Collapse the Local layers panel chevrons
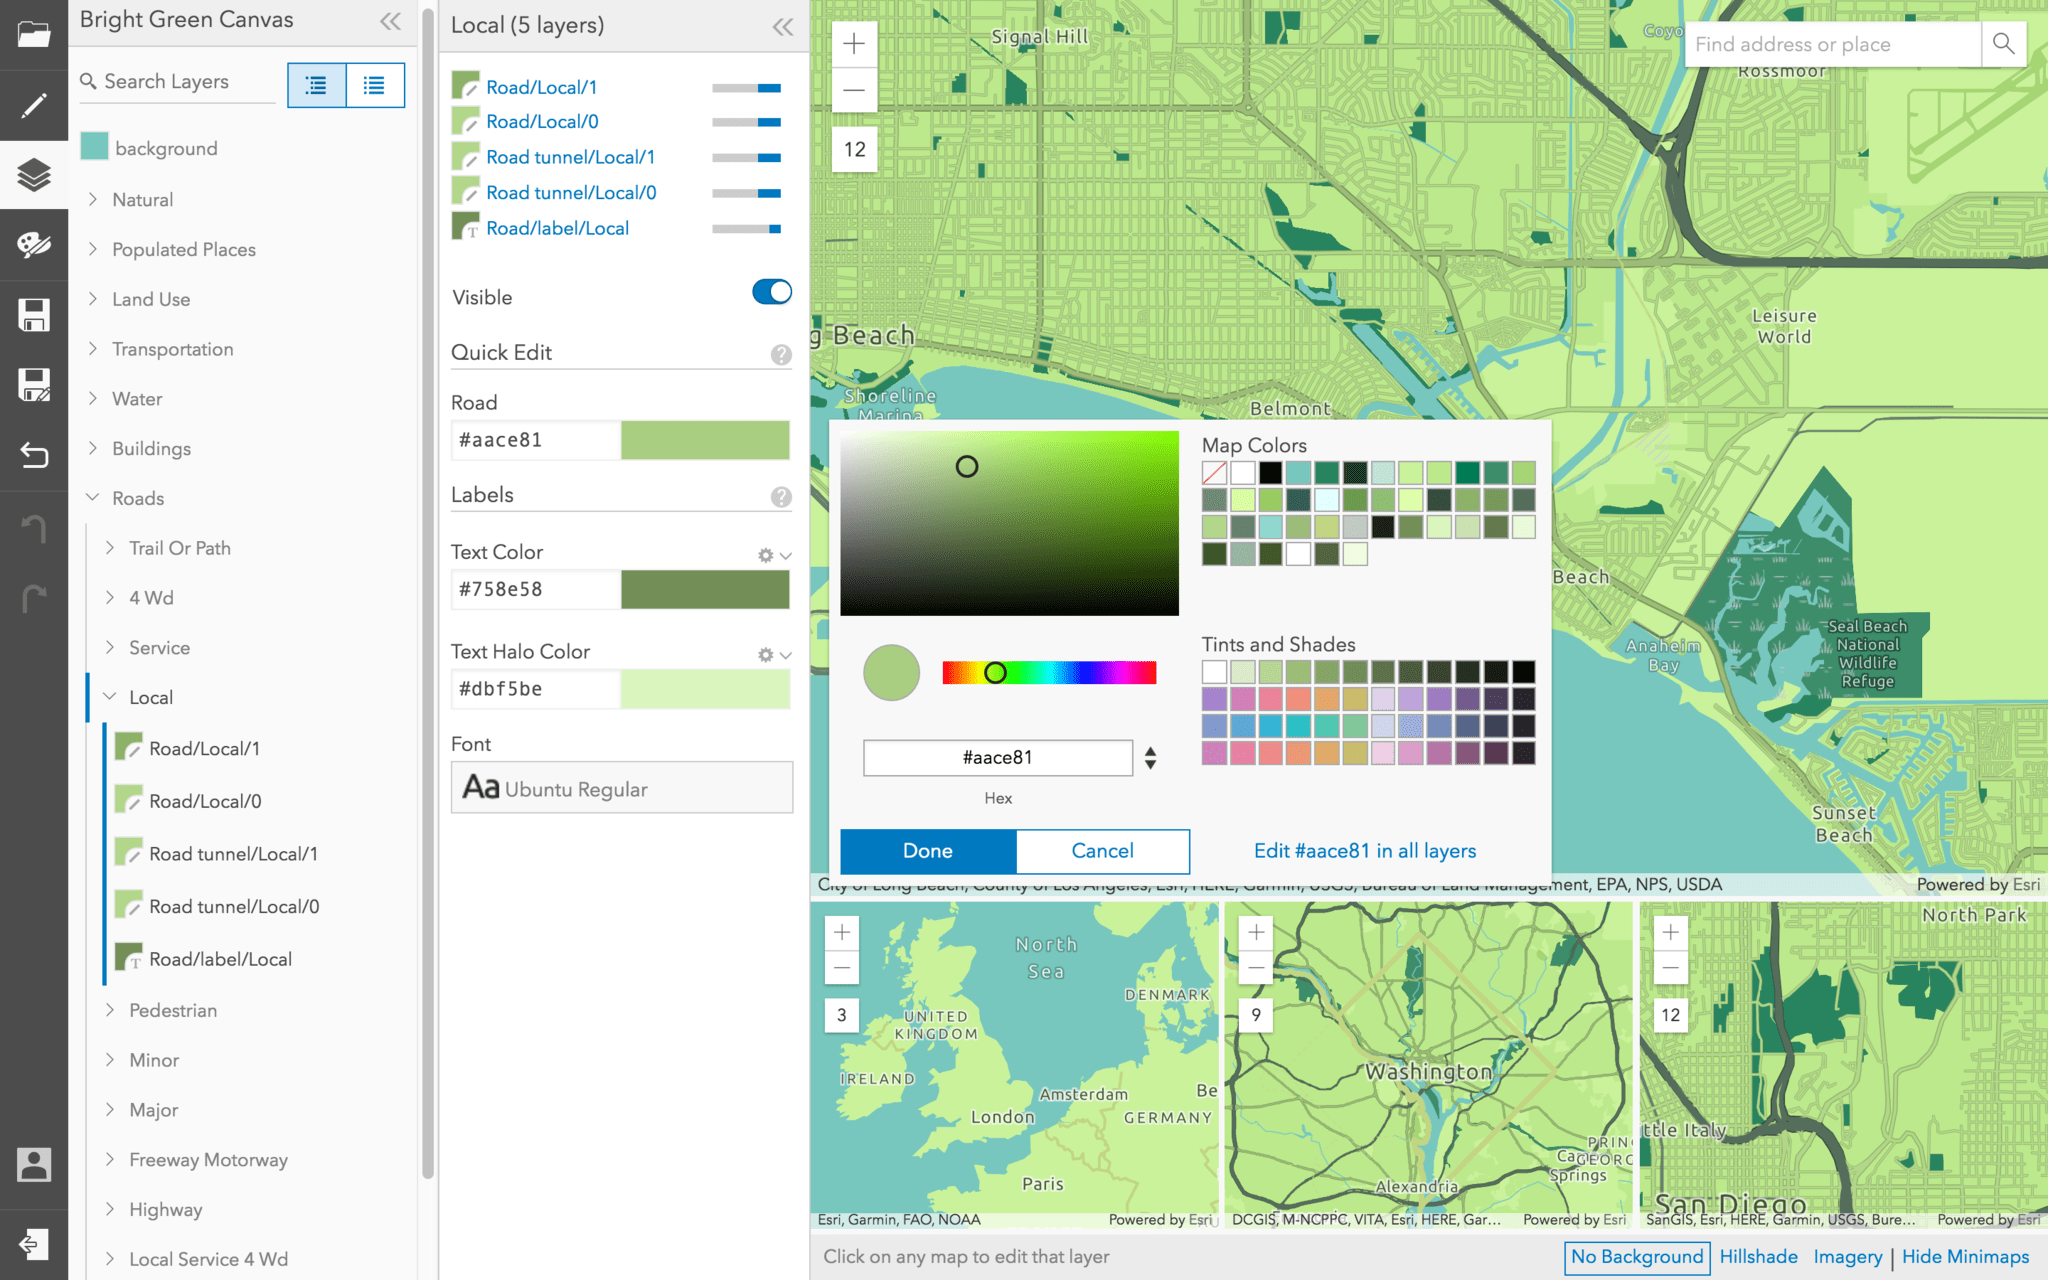Image resolution: width=2048 pixels, height=1280 pixels. coord(782,27)
